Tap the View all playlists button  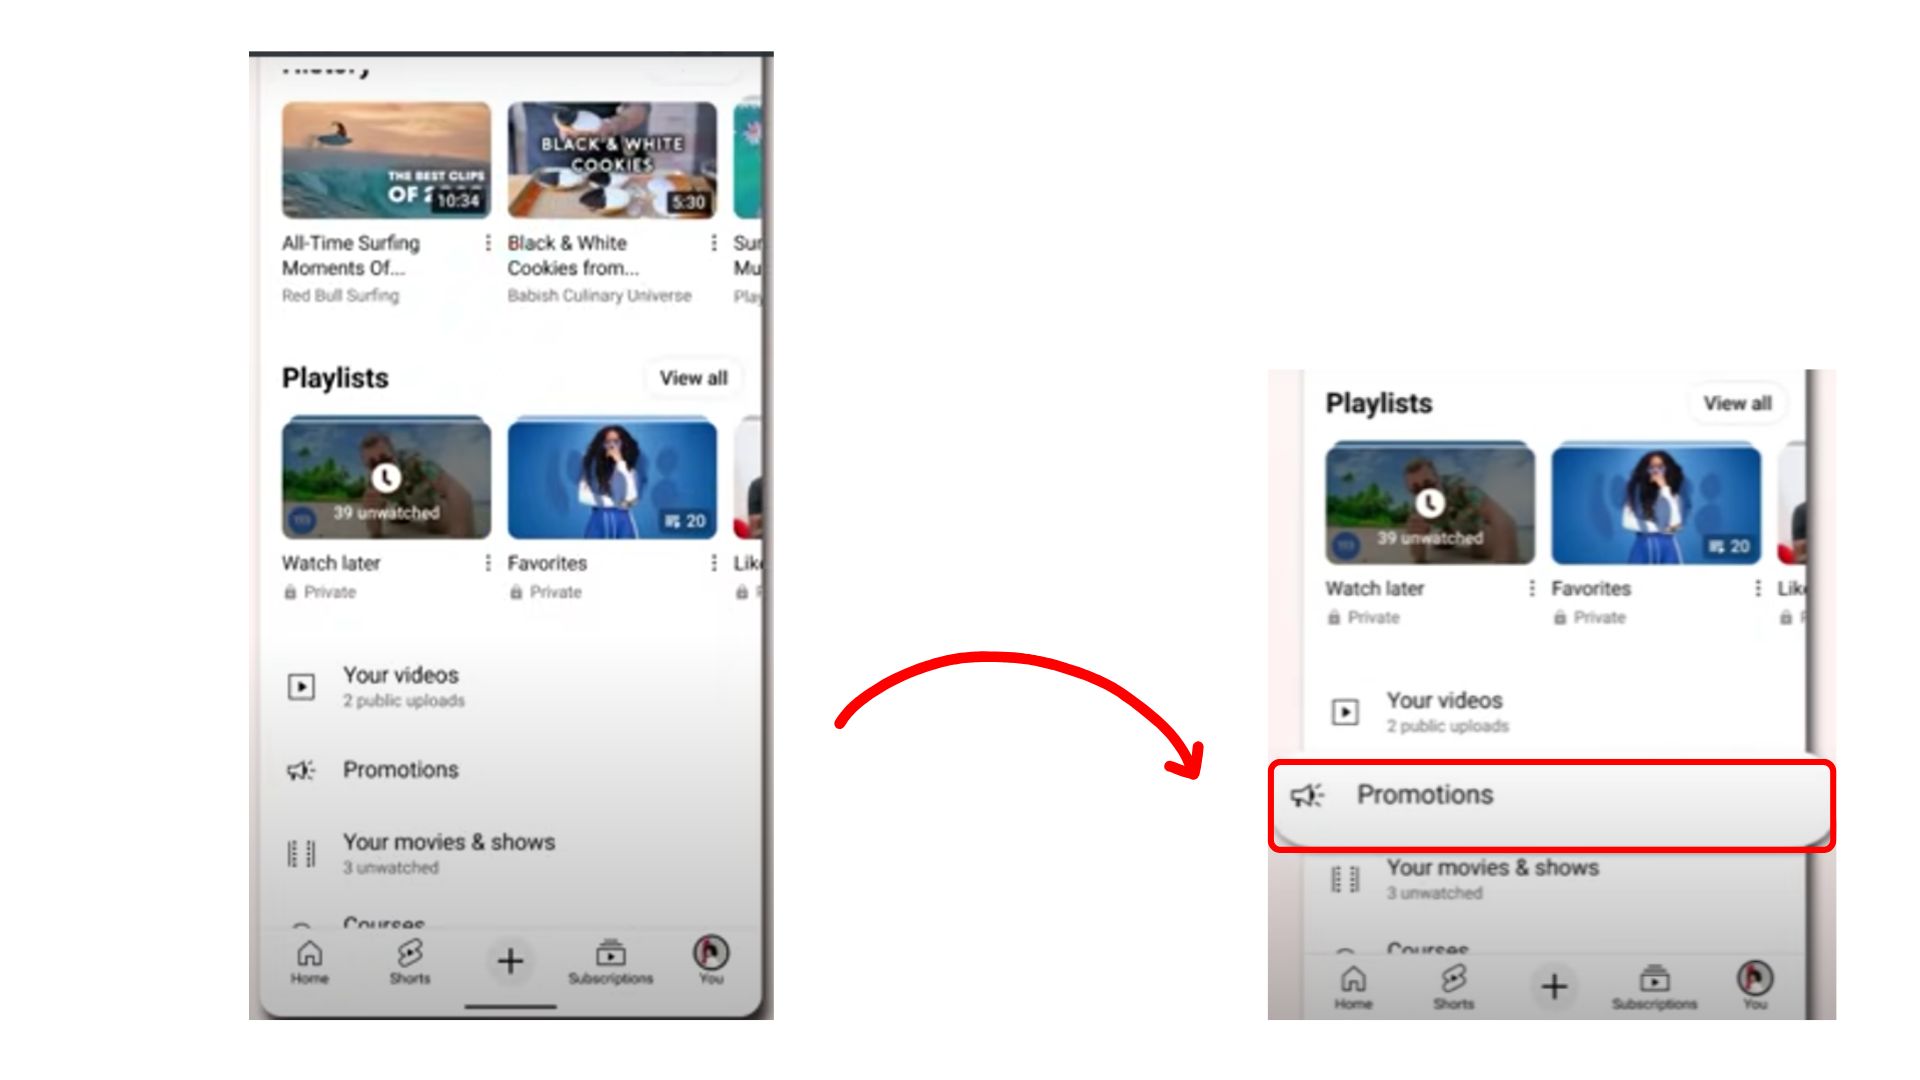click(x=693, y=377)
